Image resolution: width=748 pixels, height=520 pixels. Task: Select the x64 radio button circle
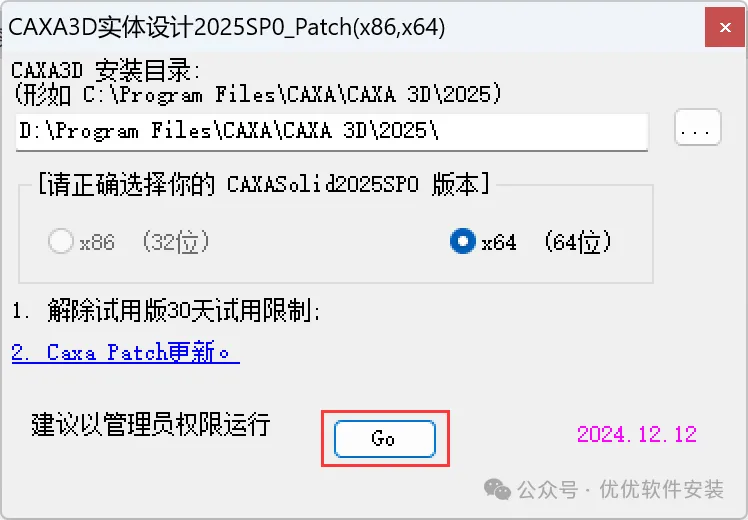click(x=462, y=241)
